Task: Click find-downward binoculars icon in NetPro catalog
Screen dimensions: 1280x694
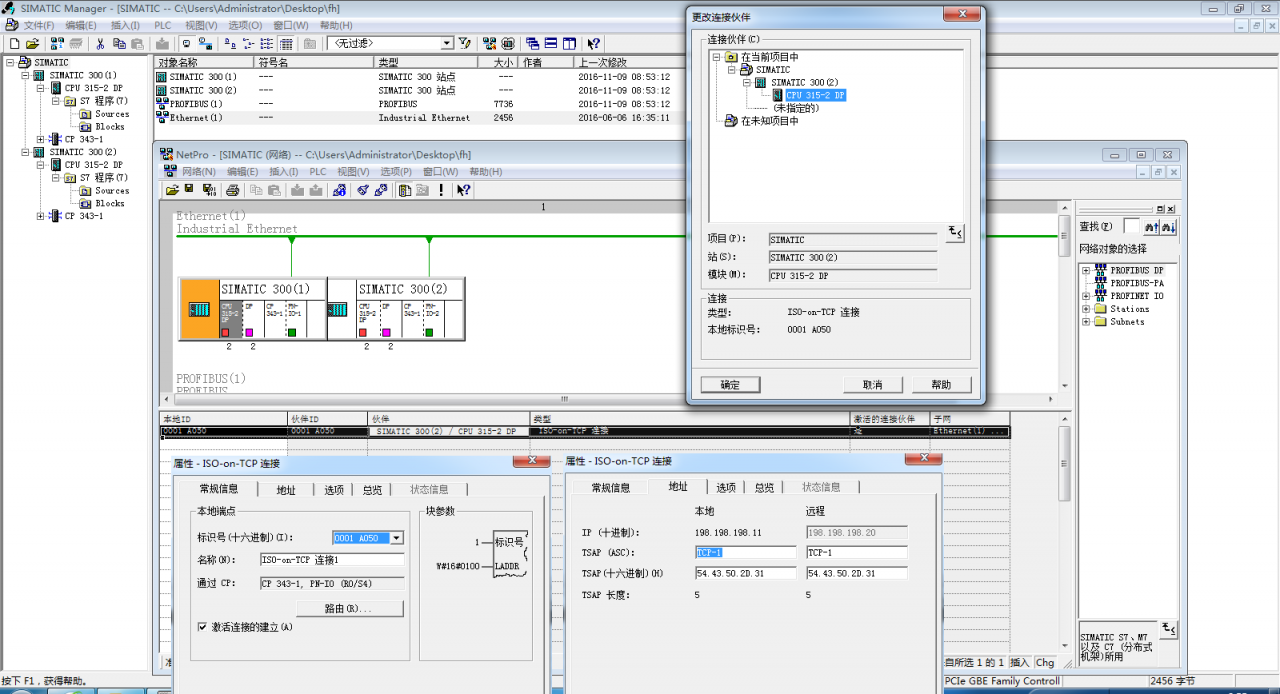Action: 1167,227
